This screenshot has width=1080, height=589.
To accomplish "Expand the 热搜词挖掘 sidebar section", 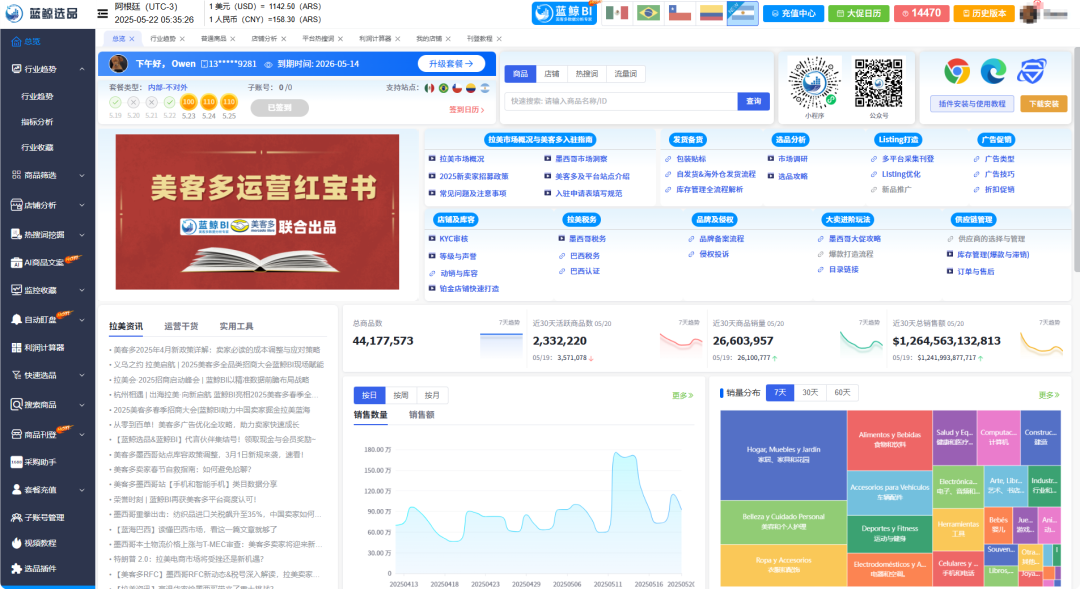I will coord(82,235).
